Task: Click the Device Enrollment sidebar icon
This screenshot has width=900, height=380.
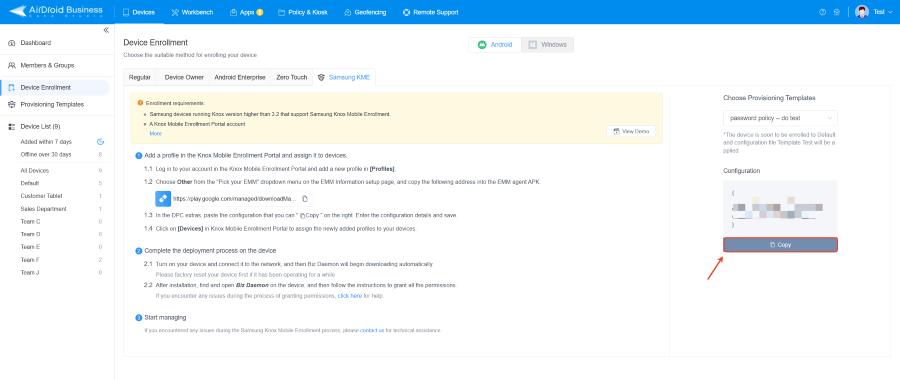Action: [11, 88]
